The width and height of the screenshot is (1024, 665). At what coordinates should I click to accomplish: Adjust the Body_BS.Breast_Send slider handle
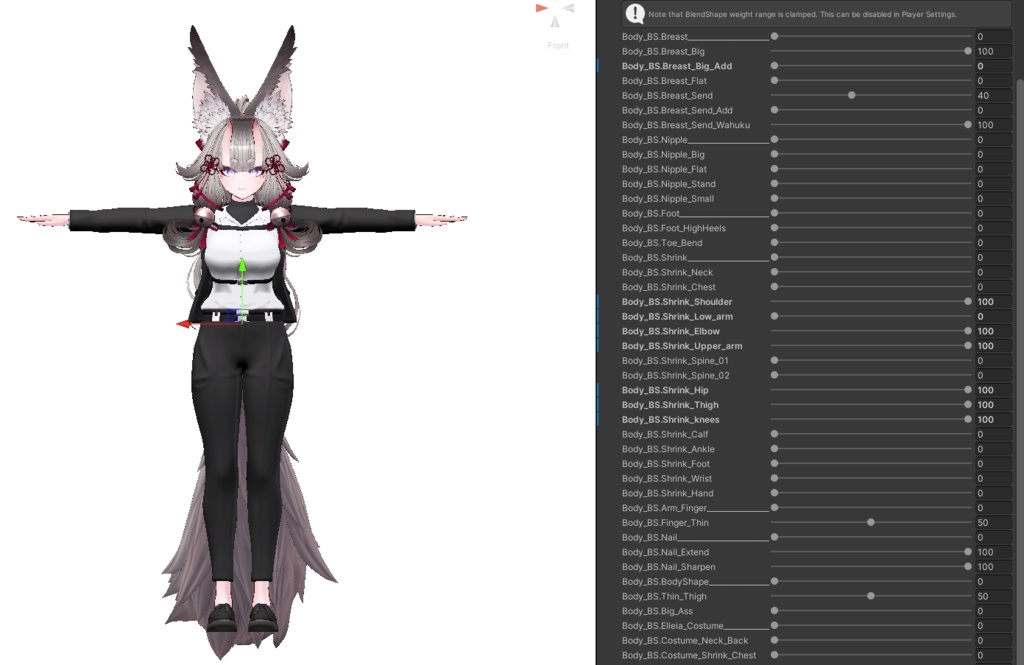[x=852, y=95]
